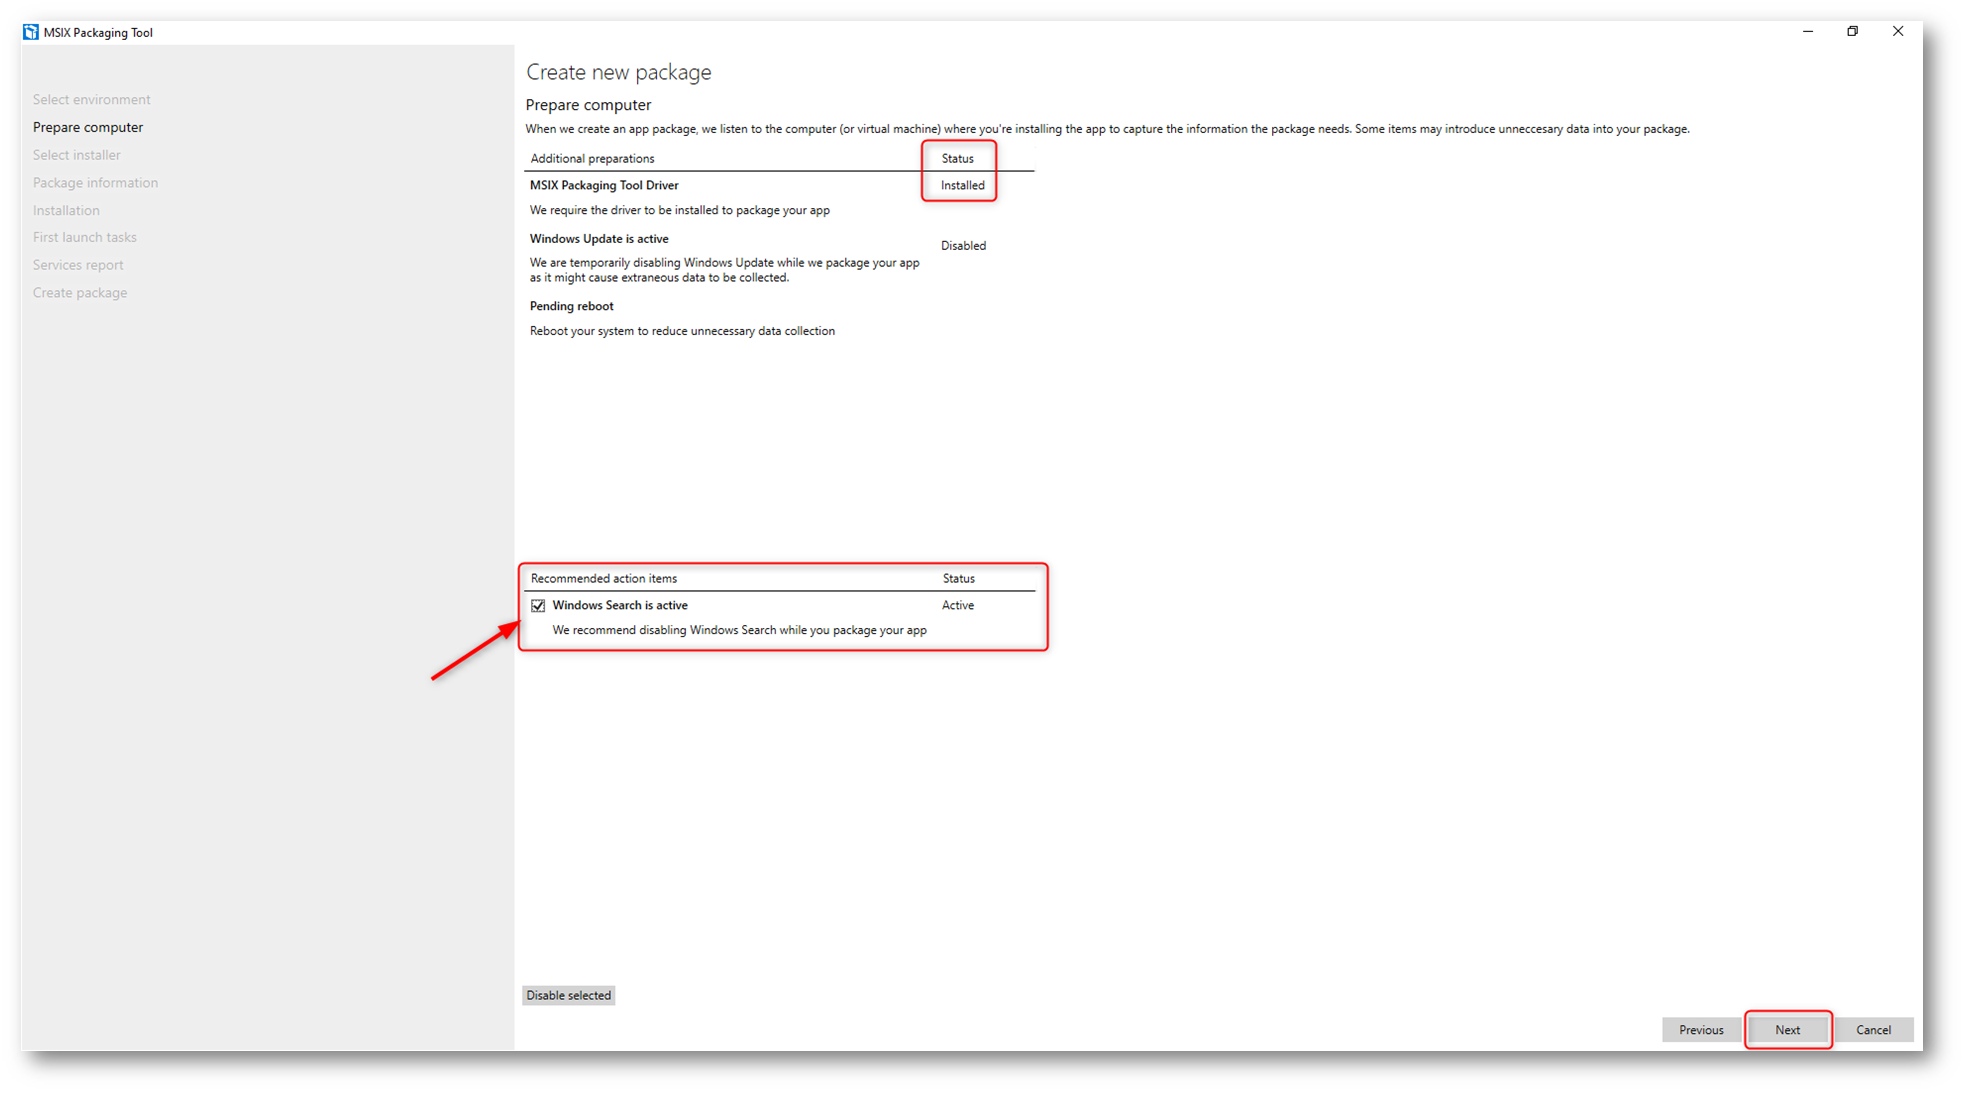This screenshot has width=1965, height=1093.
Task: Select the Windows Update is active row
Action: (x=779, y=258)
